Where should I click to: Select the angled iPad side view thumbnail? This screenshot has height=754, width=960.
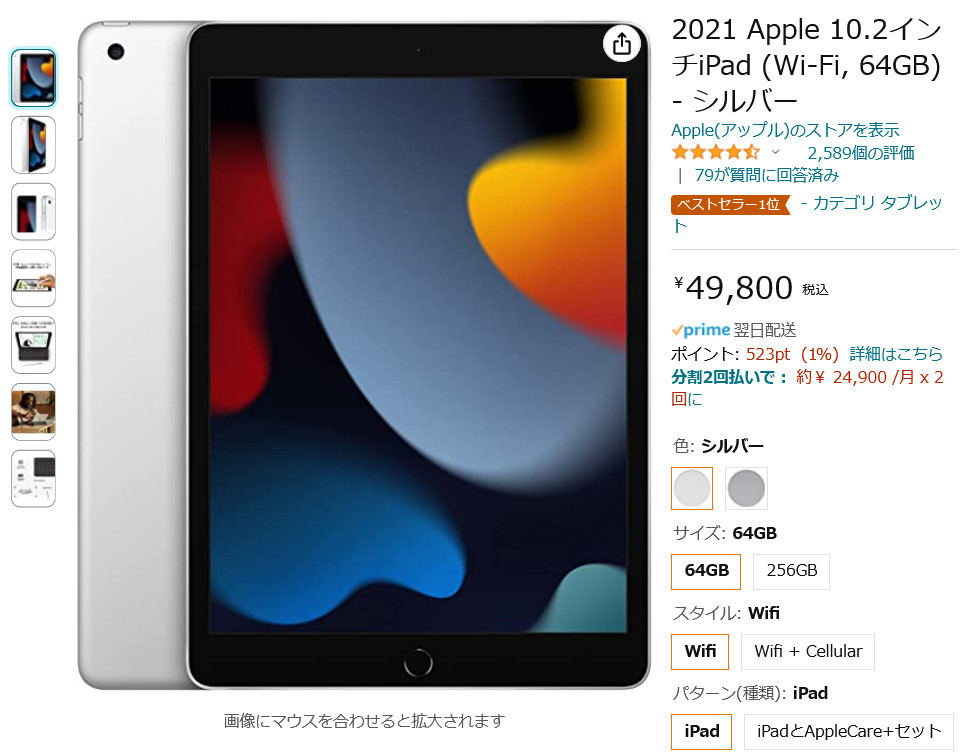(34, 145)
